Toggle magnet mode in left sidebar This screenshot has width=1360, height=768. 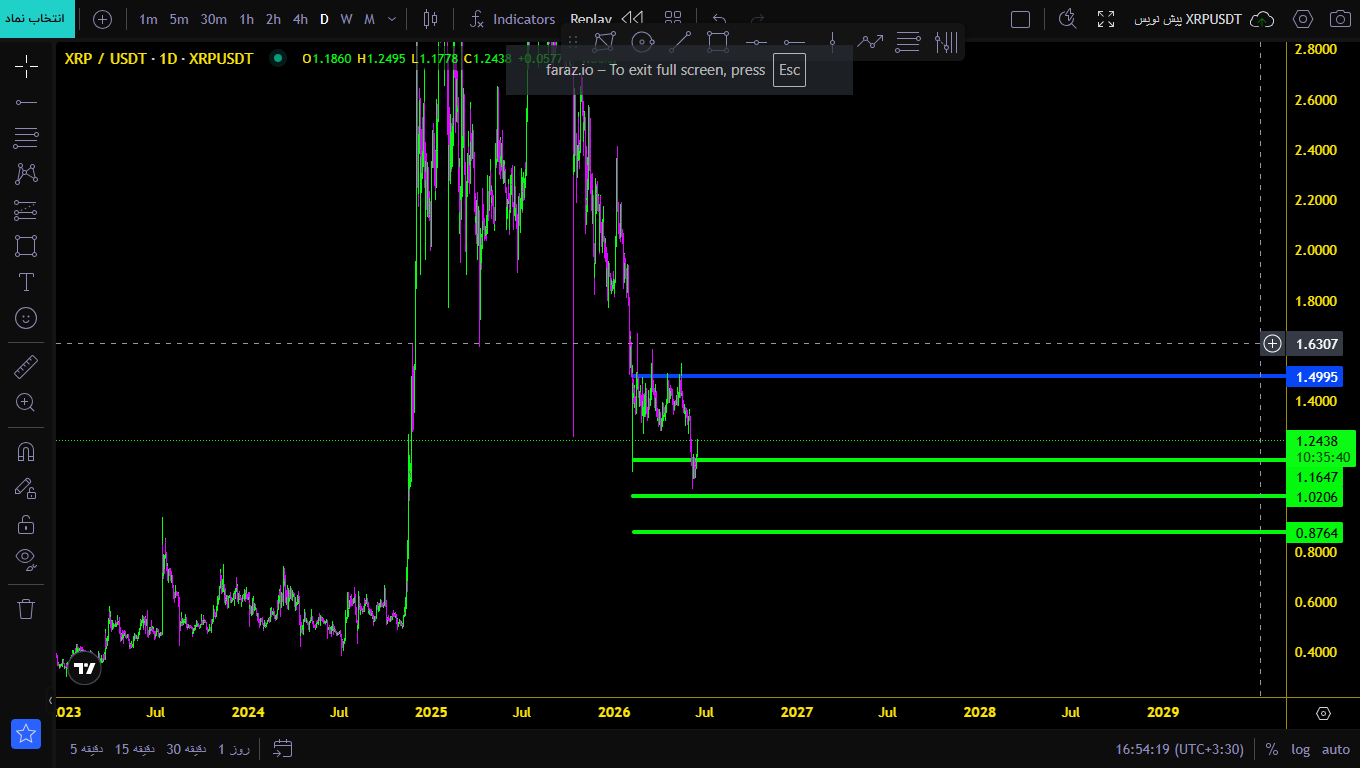[26, 451]
